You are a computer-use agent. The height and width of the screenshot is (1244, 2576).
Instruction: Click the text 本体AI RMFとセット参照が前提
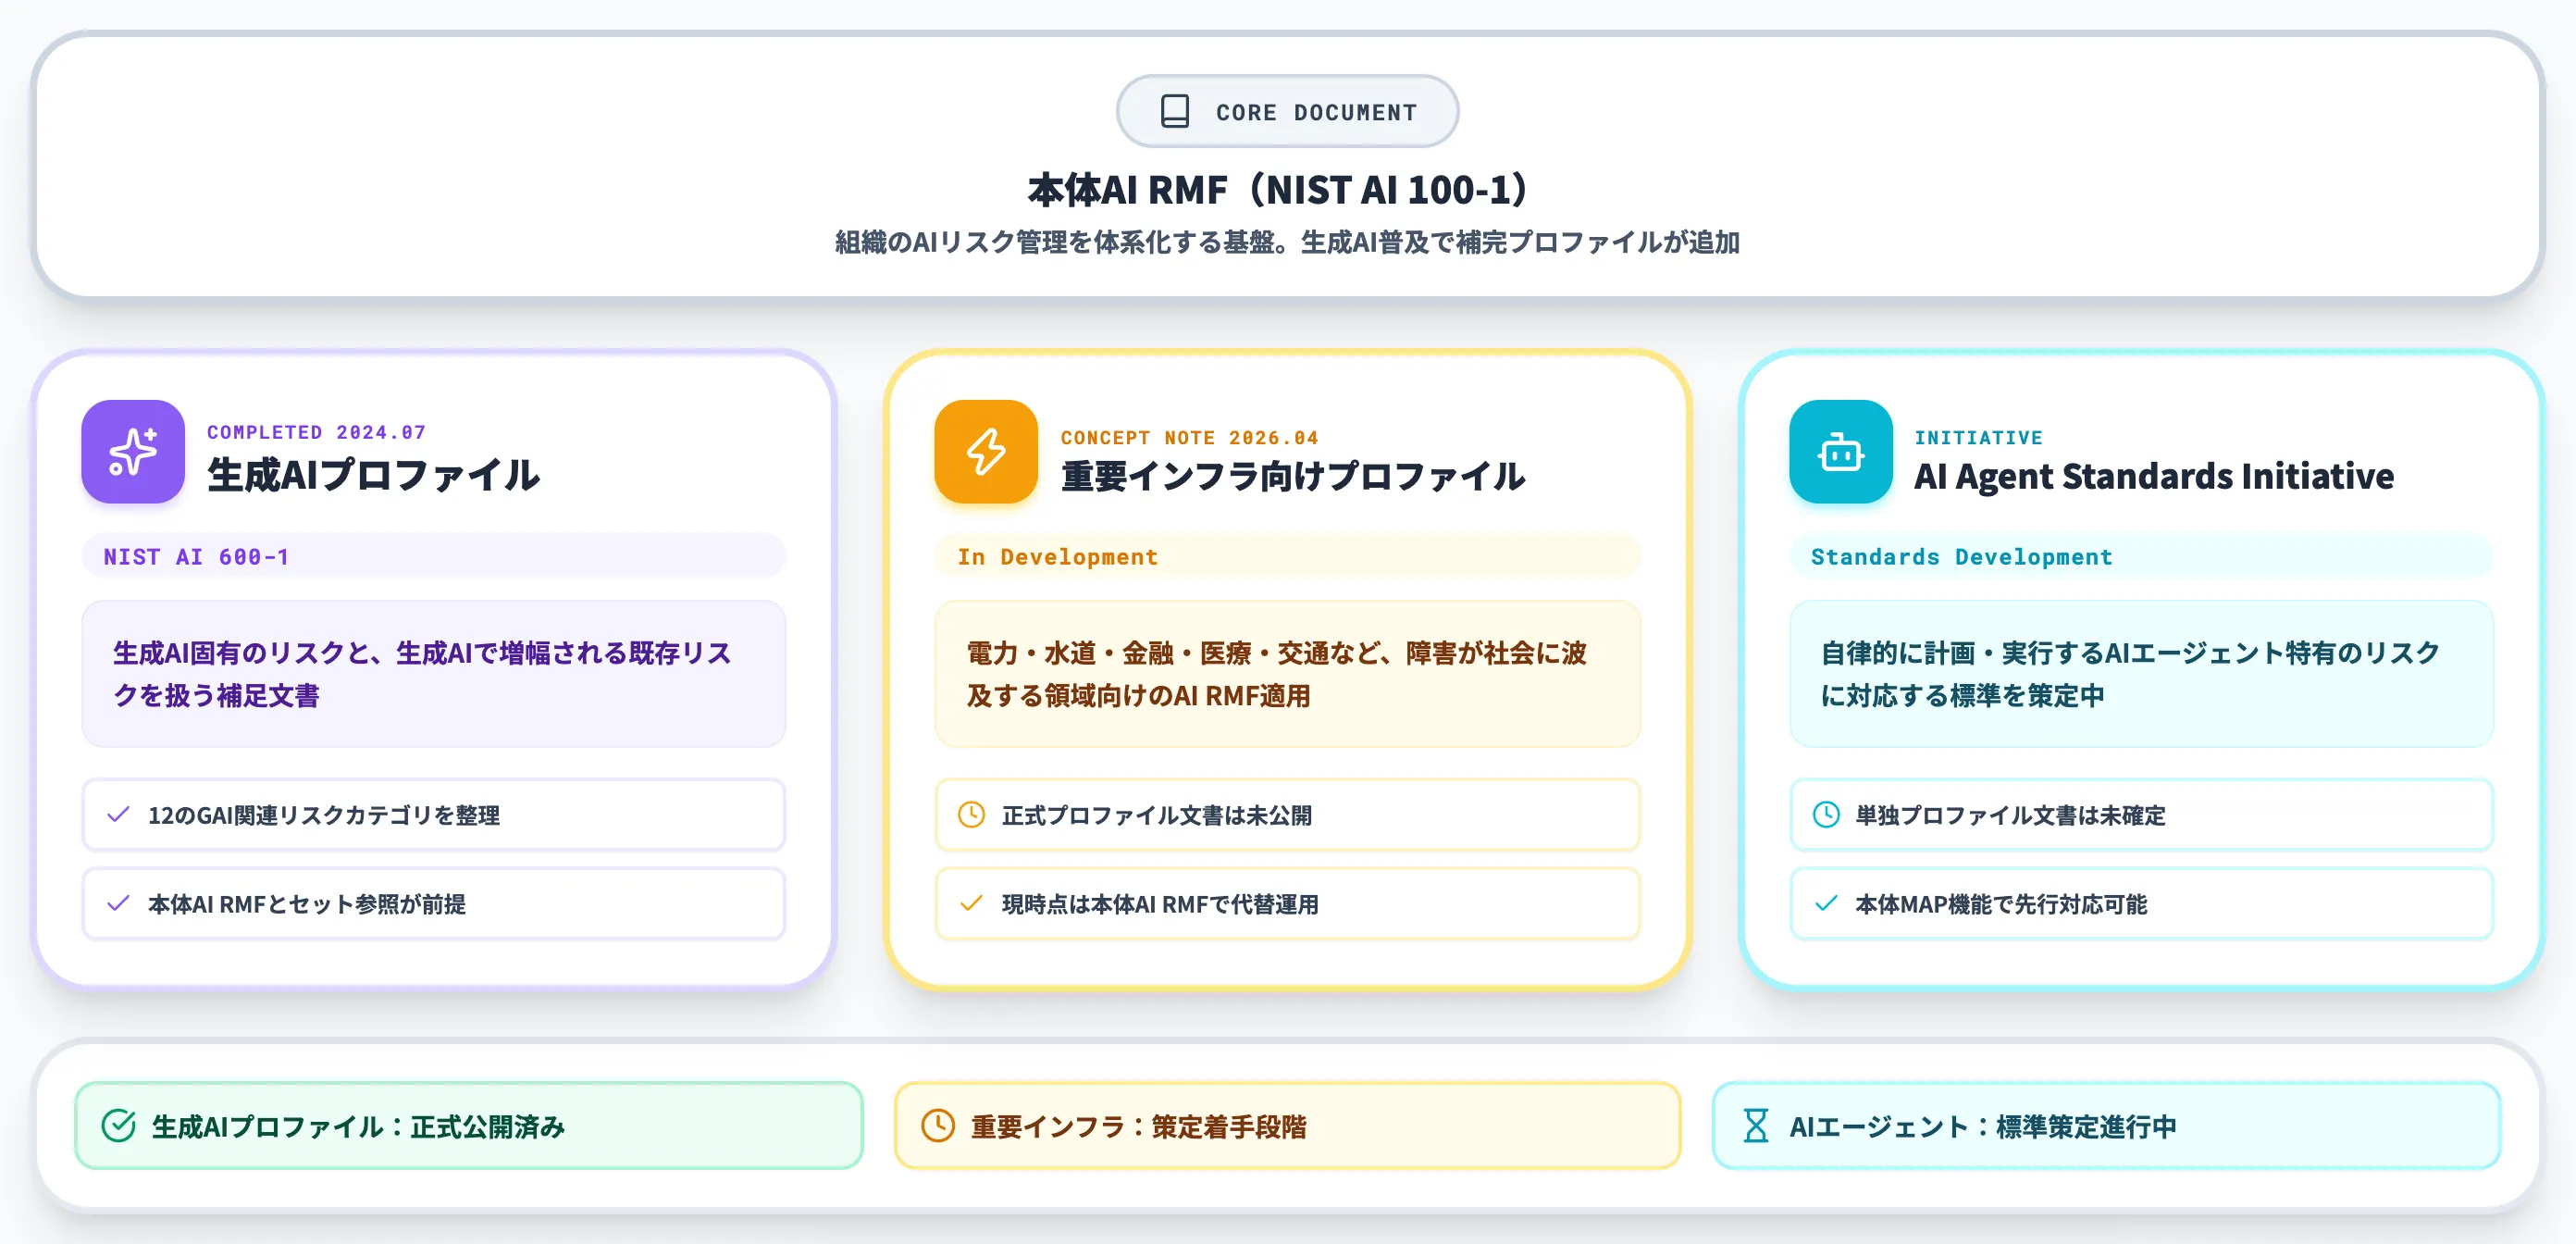(307, 904)
